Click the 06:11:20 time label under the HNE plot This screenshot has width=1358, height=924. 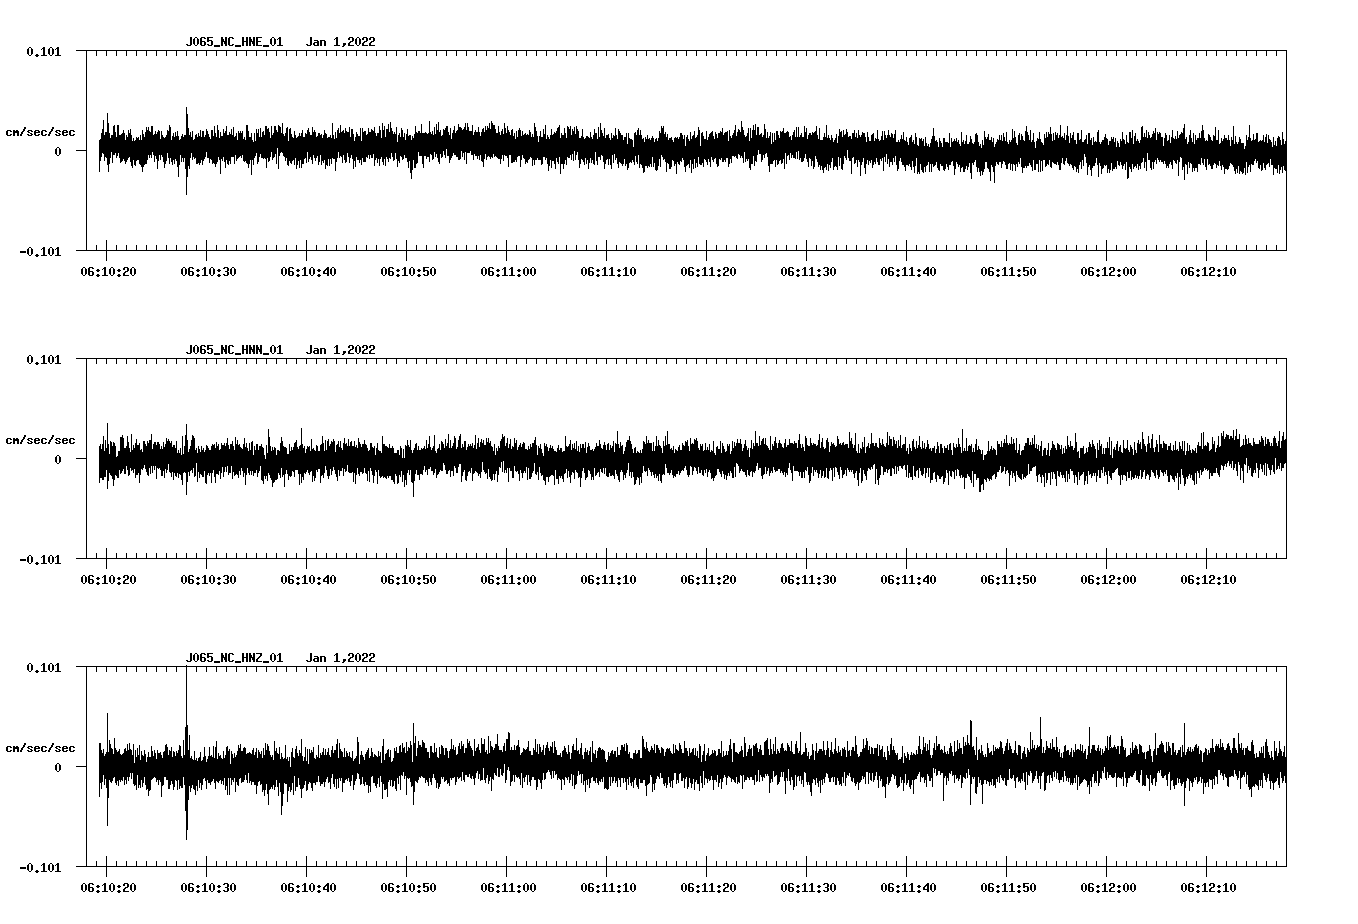[708, 272]
